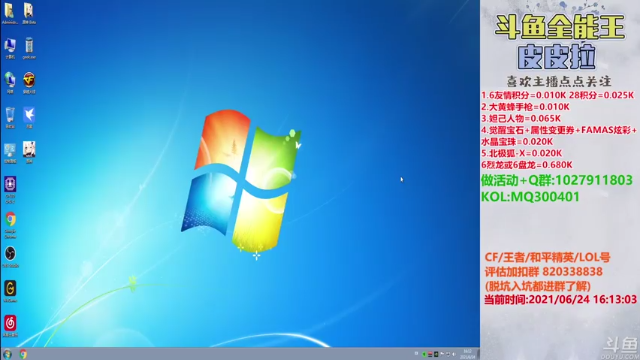640x360 pixels.
Task: Click the 当前时间 timestamp text
Action: click(560, 300)
